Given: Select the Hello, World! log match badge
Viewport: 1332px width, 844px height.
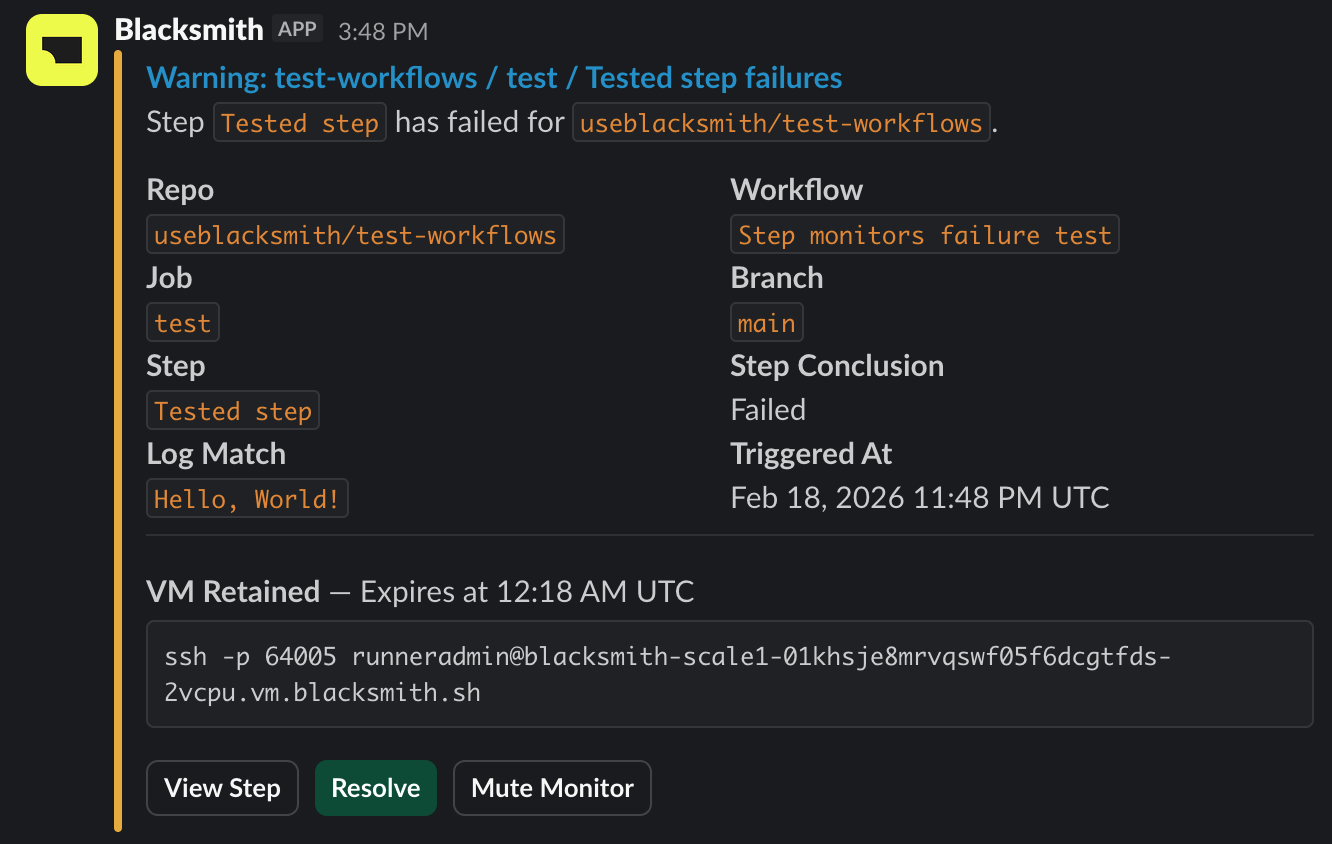Looking at the screenshot, I should click(x=247, y=497).
